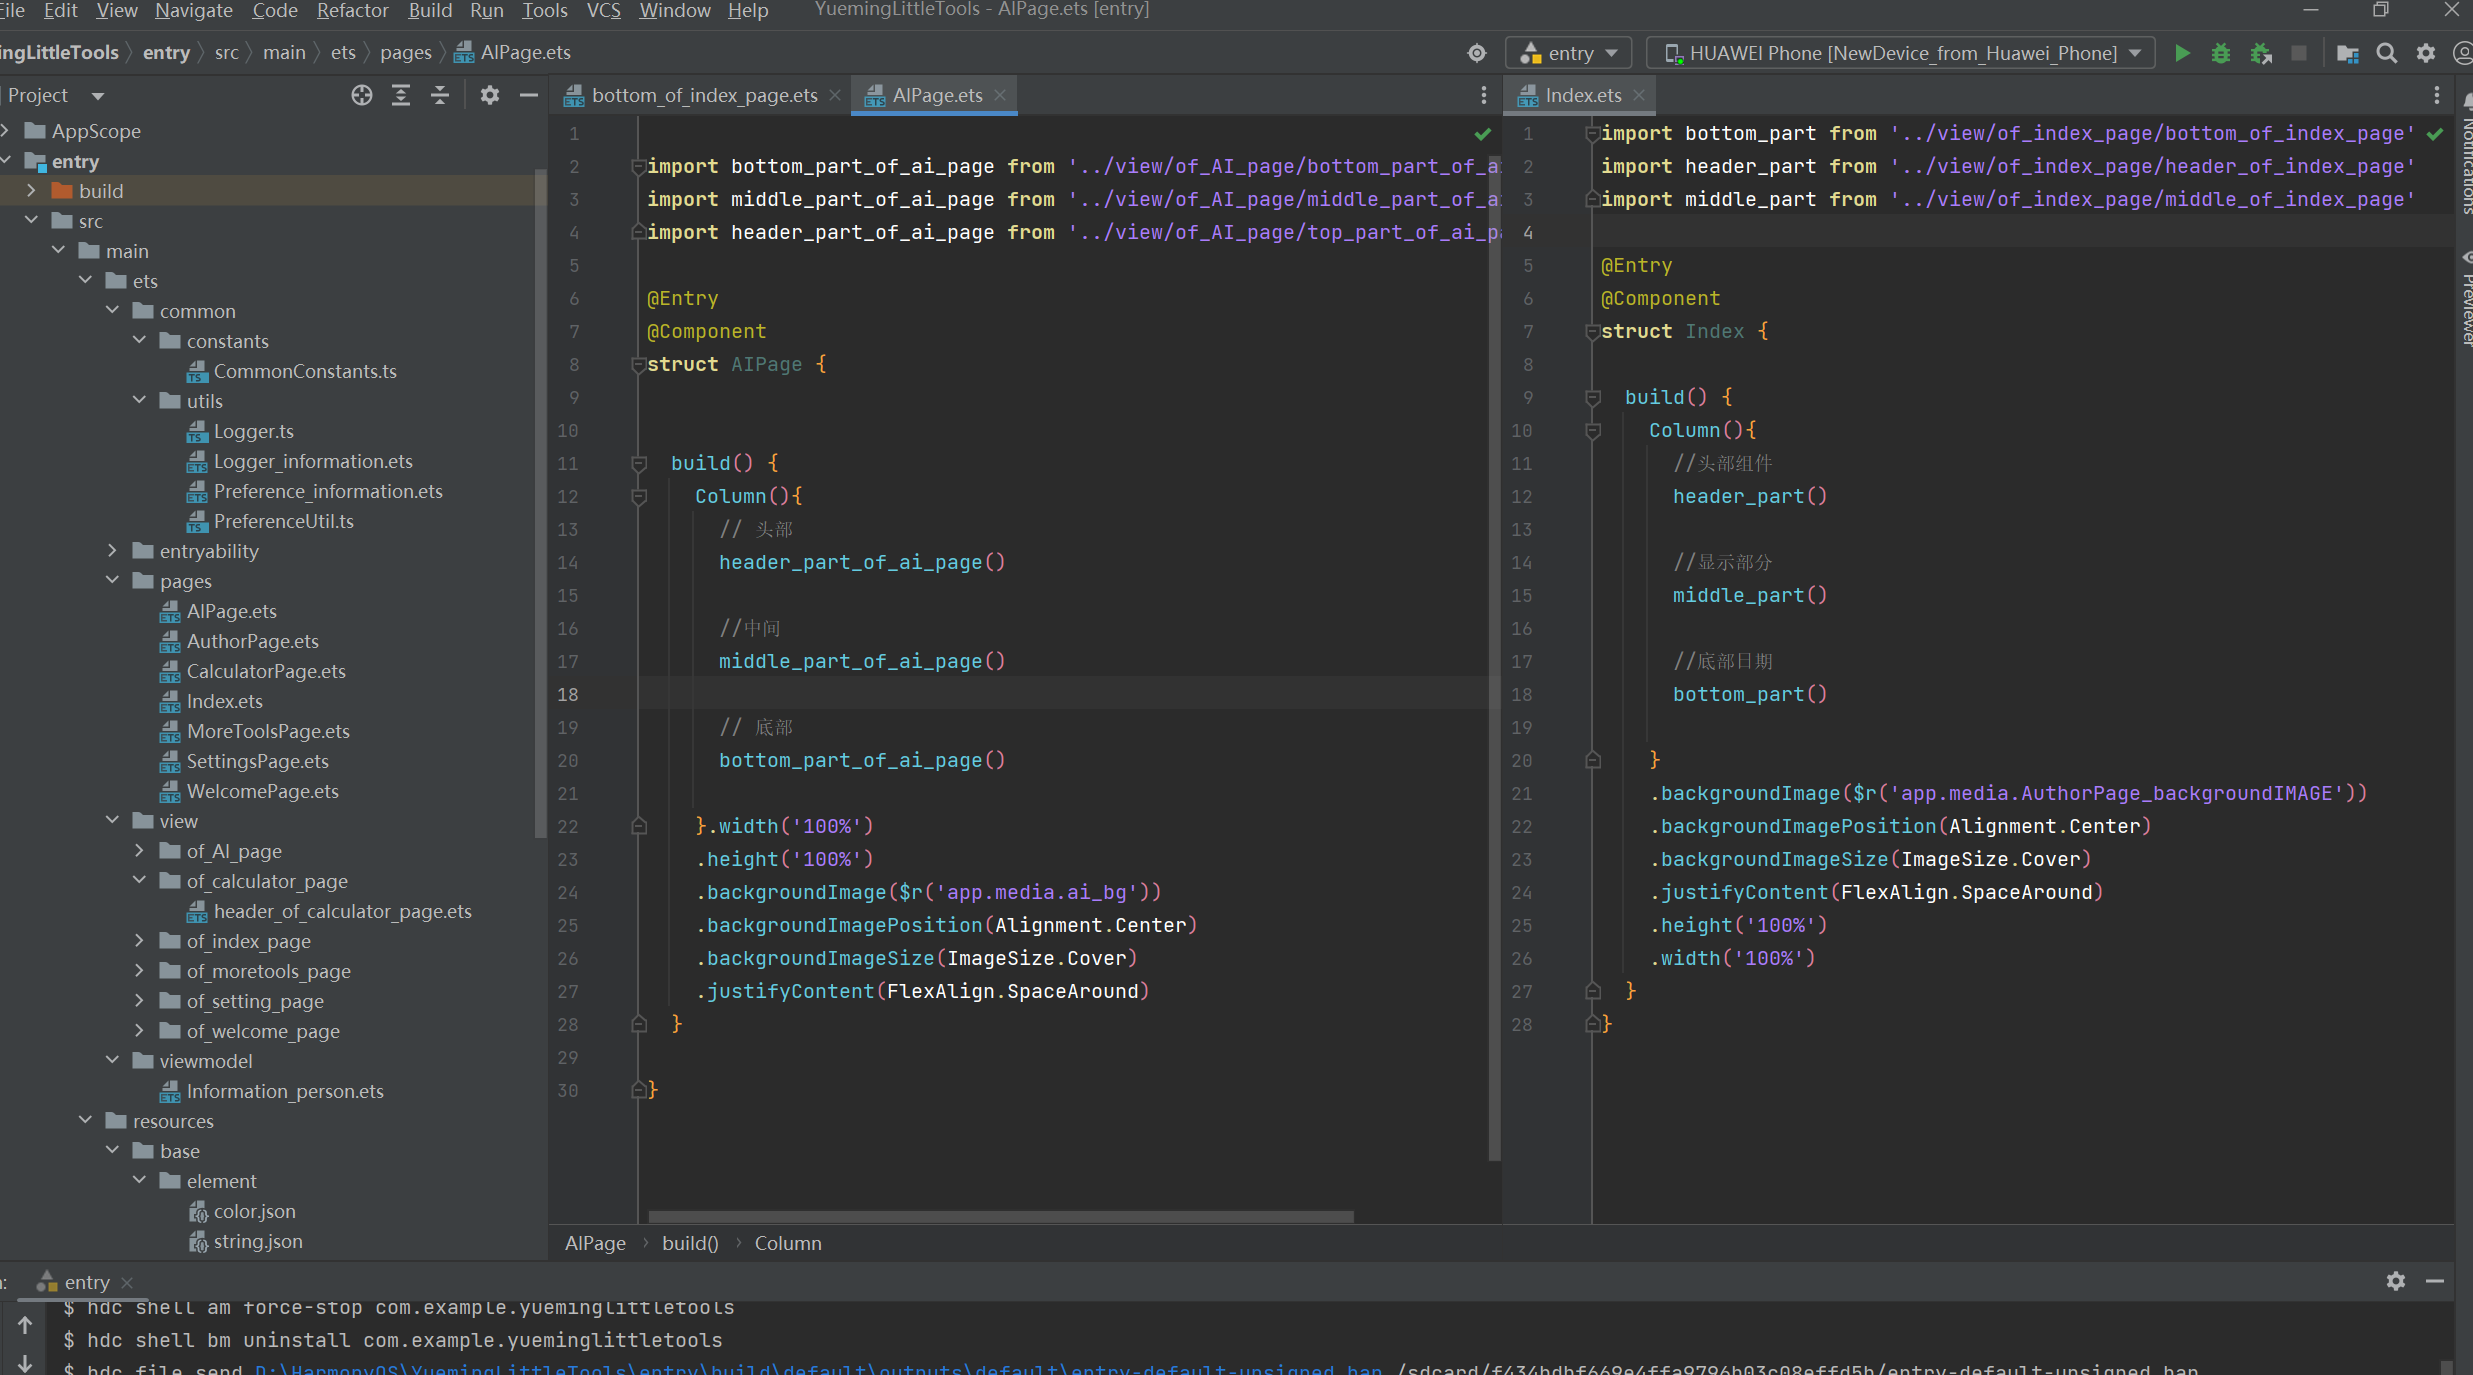The image size is (2473, 1375).
Task: Fold Column block in Index.ets editor
Action: click(x=1593, y=430)
